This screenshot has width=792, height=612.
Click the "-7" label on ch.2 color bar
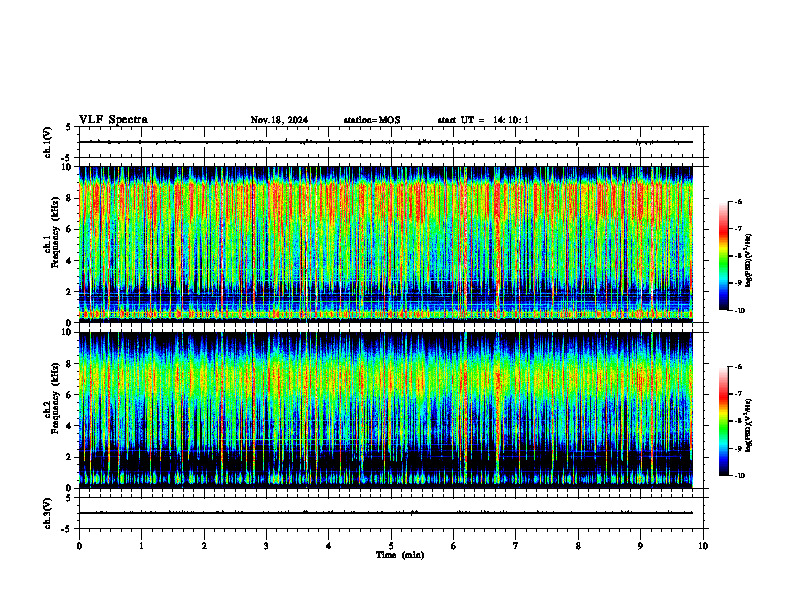coord(738,394)
